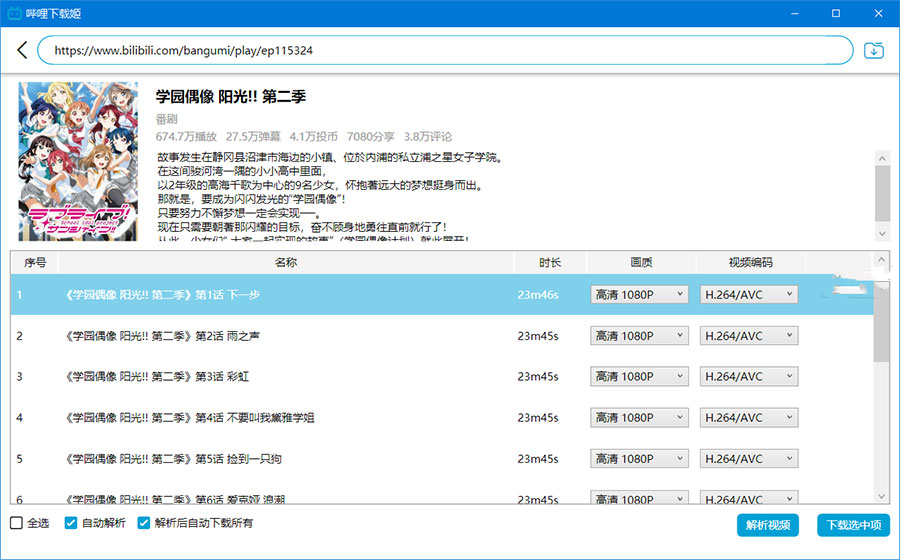Maximize the application window
900x560 pixels.
836,13
